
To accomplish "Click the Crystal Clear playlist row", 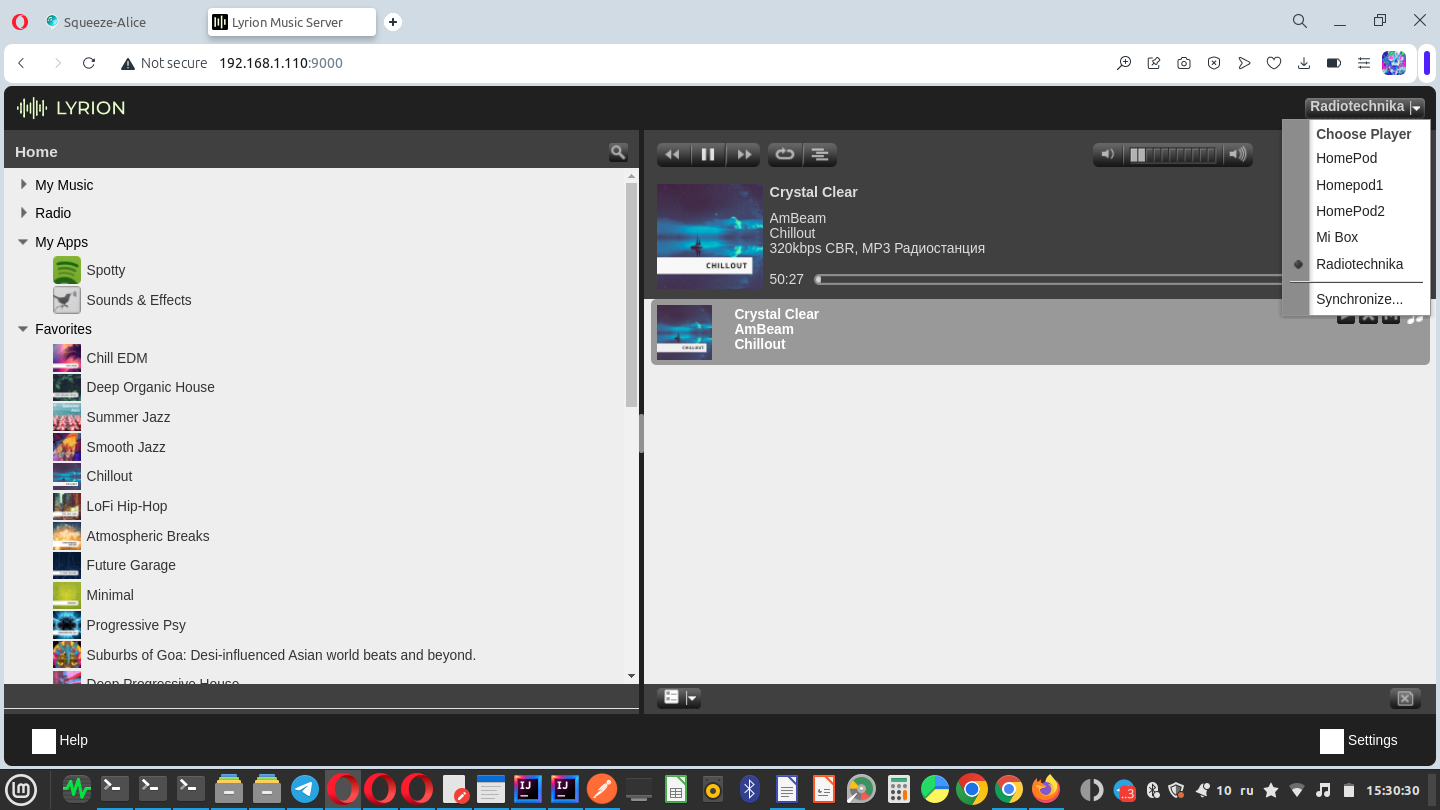I will coord(1040,332).
